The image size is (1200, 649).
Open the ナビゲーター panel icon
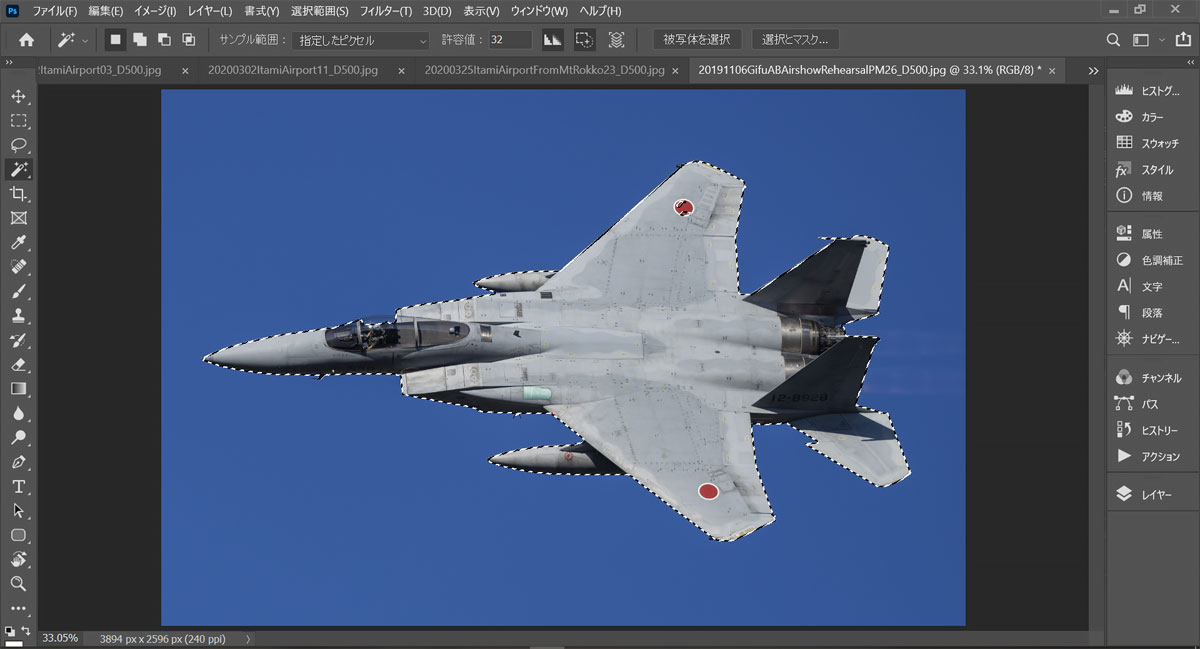coord(1124,339)
